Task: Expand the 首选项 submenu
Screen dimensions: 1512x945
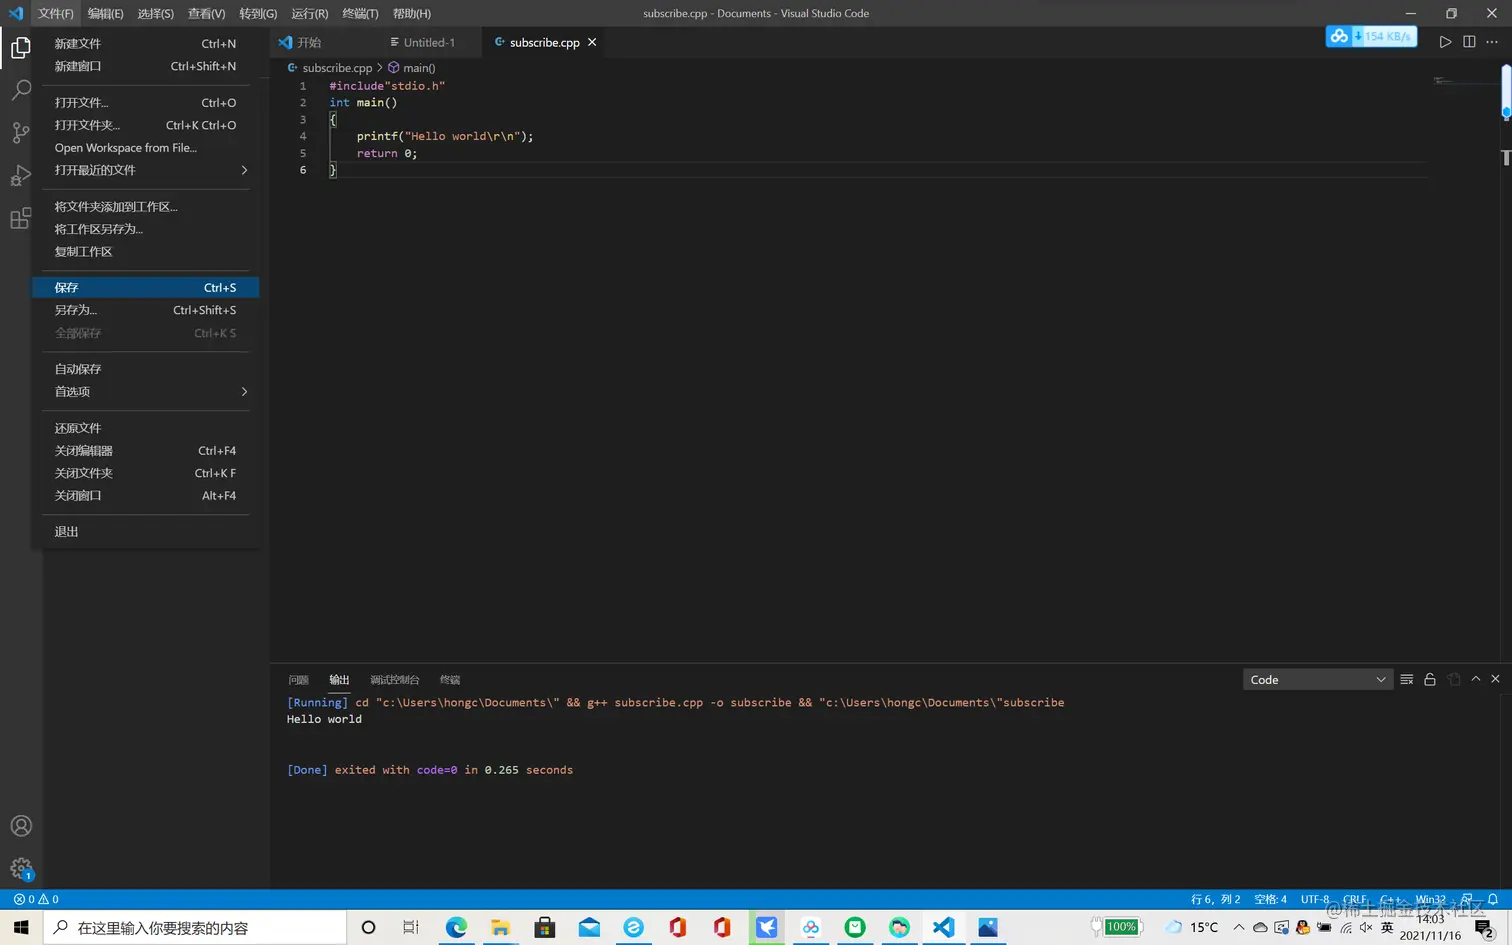Action: 145,392
